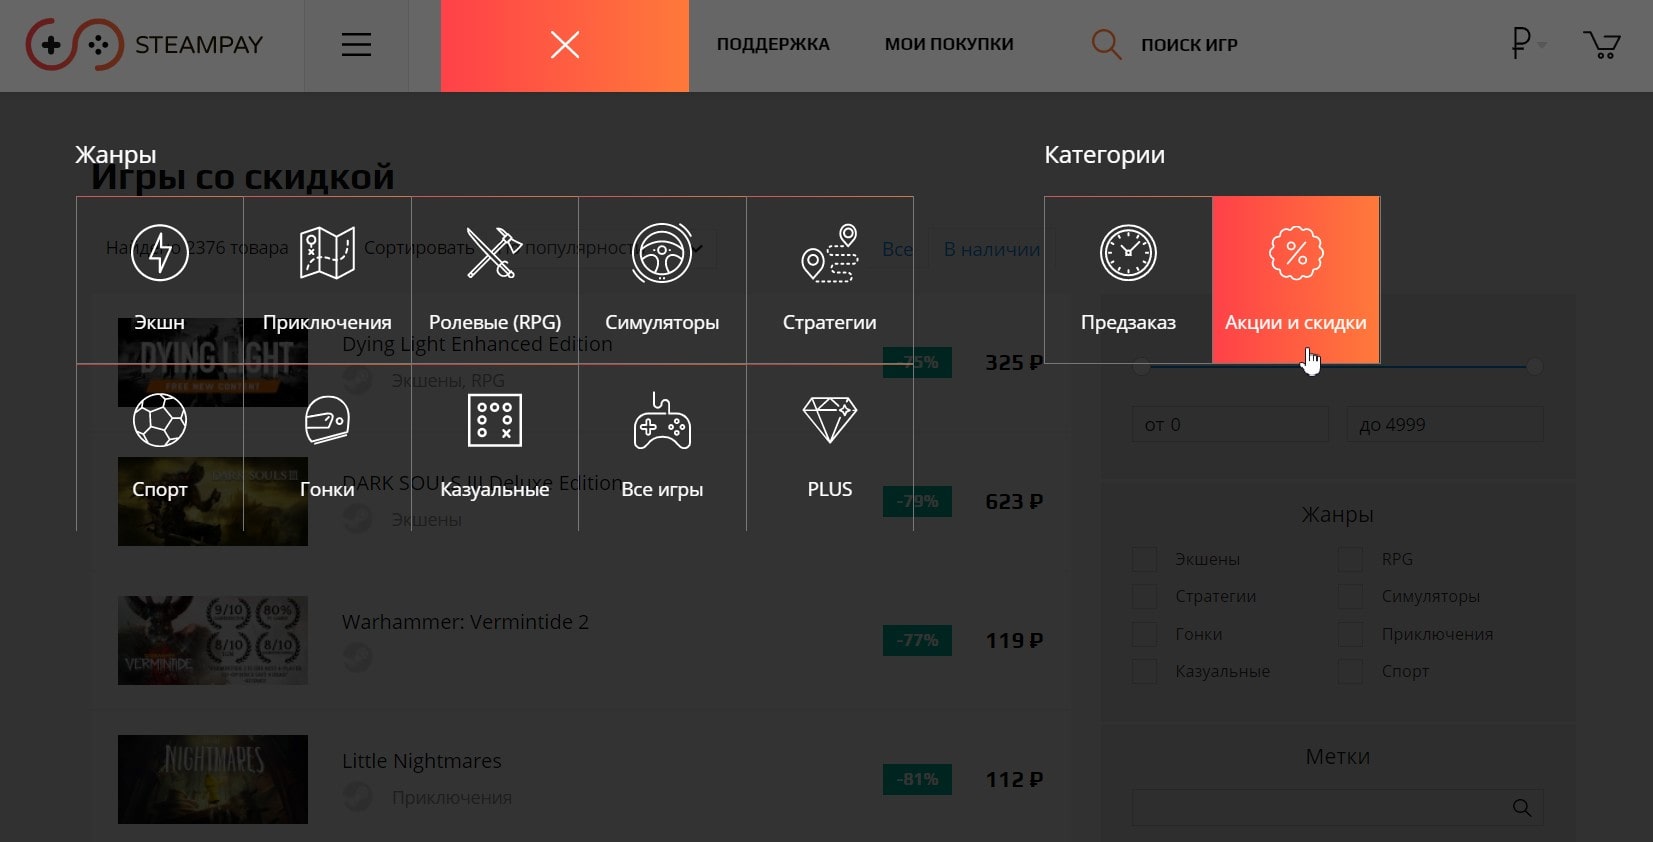
Task: Open the Поддержка page
Action: 773,44
